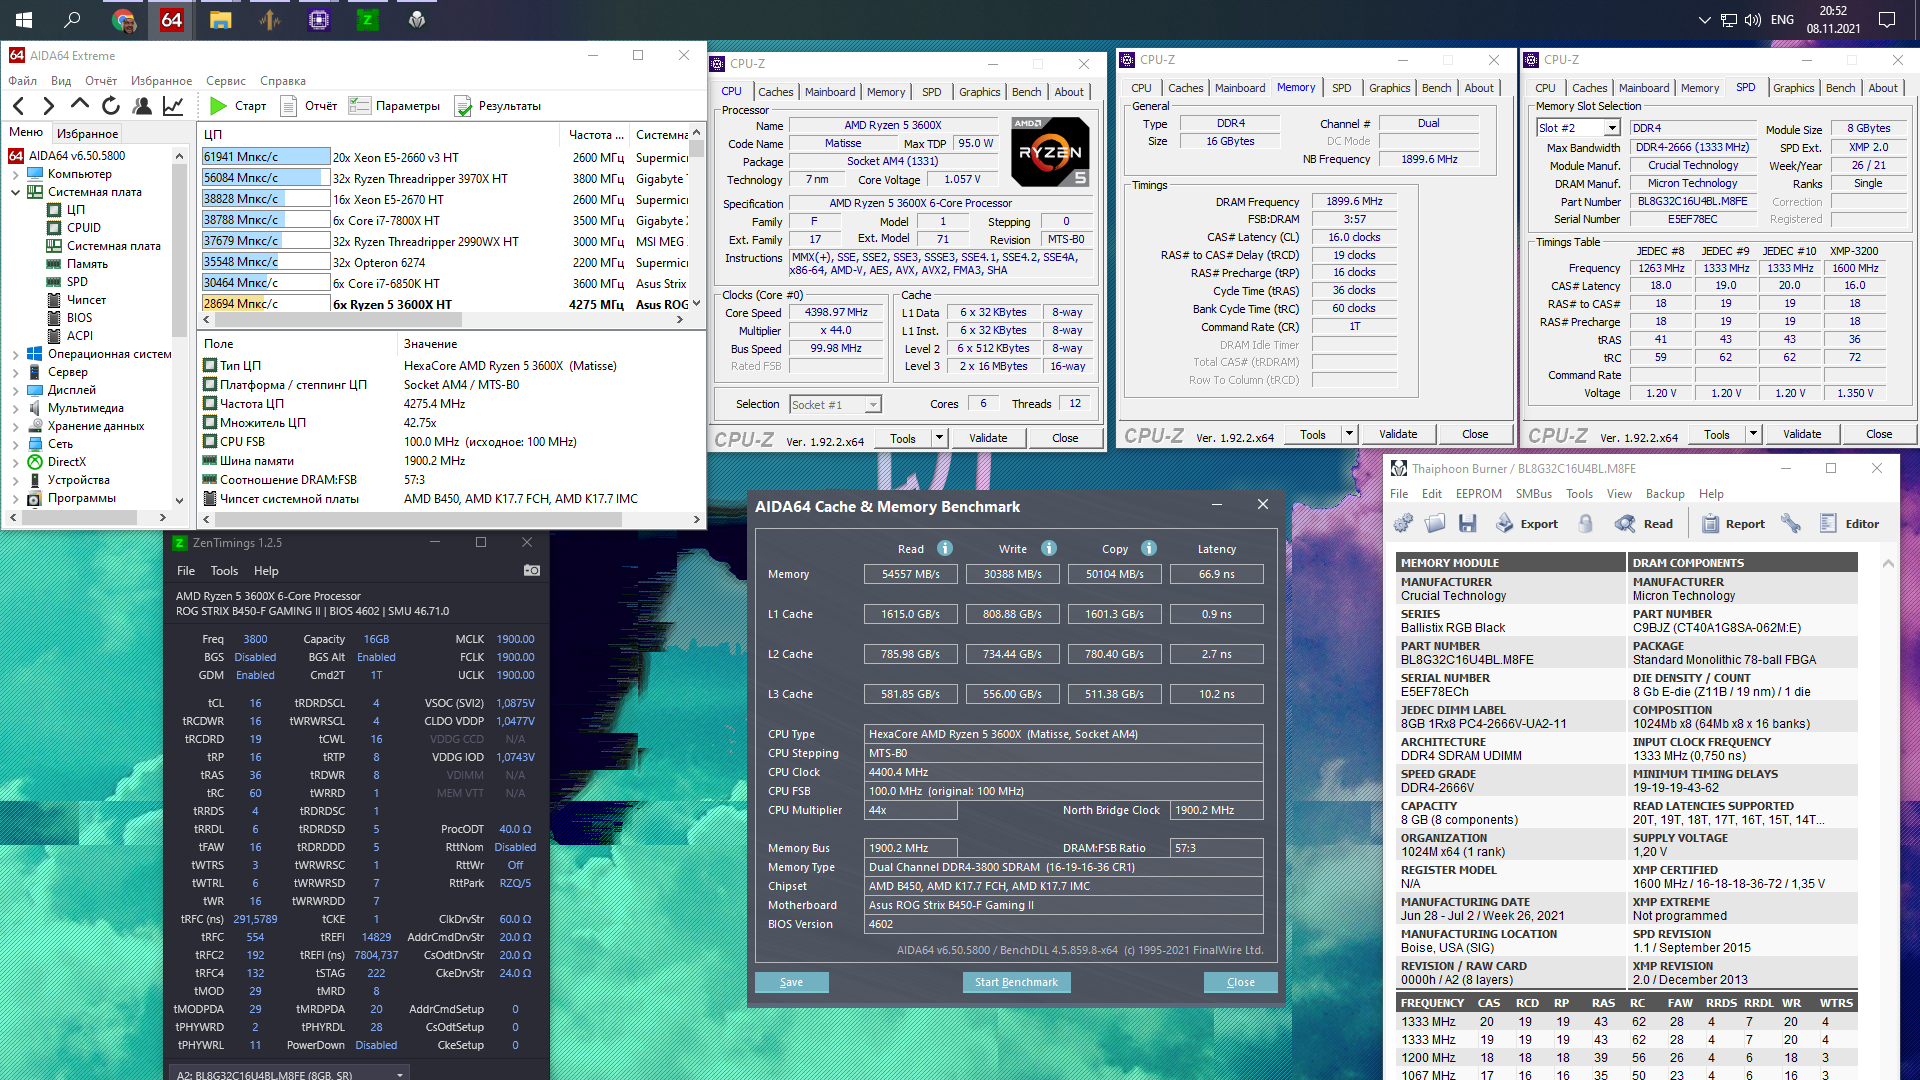Click the Thaiphoon Burner gear settings icon

pyautogui.click(x=1403, y=524)
